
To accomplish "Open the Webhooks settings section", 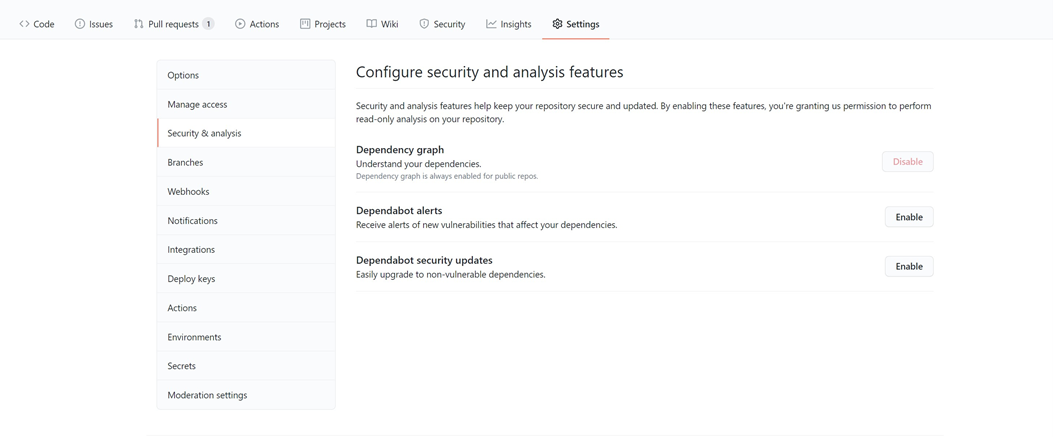I will (x=188, y=191).
